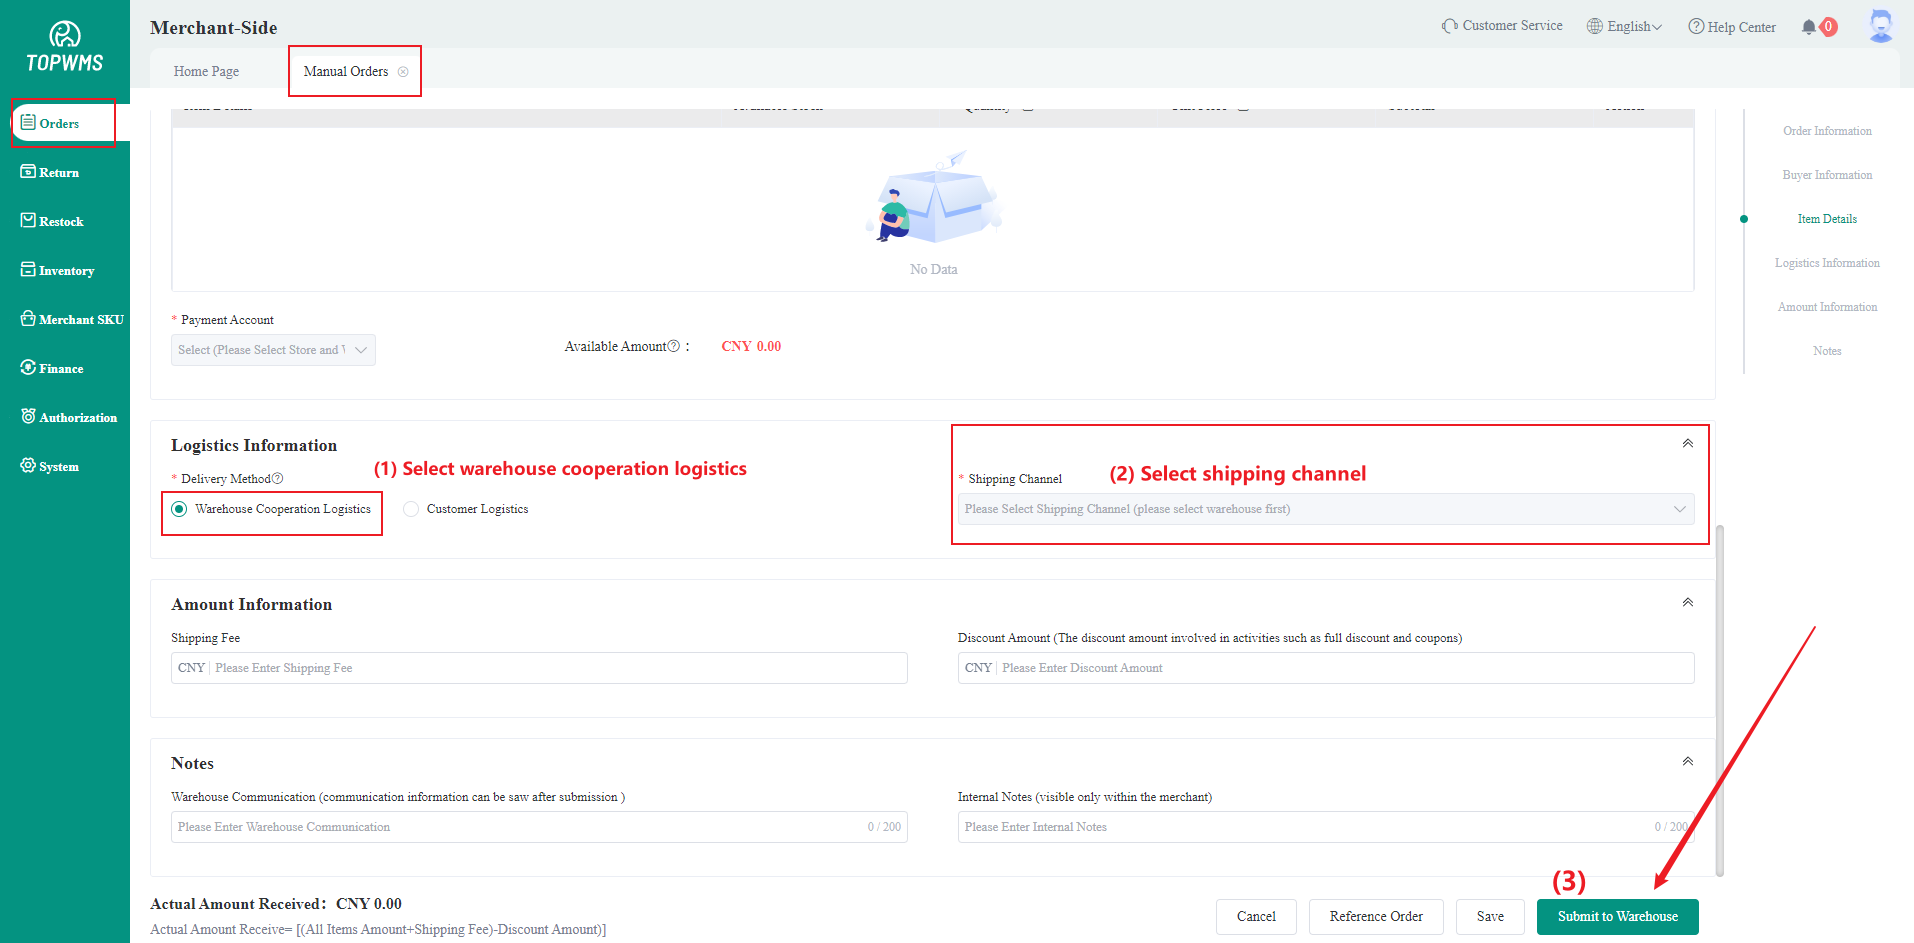Open the Payment Account dropdown
The image size is (1914, 943).
pos(273,350)
